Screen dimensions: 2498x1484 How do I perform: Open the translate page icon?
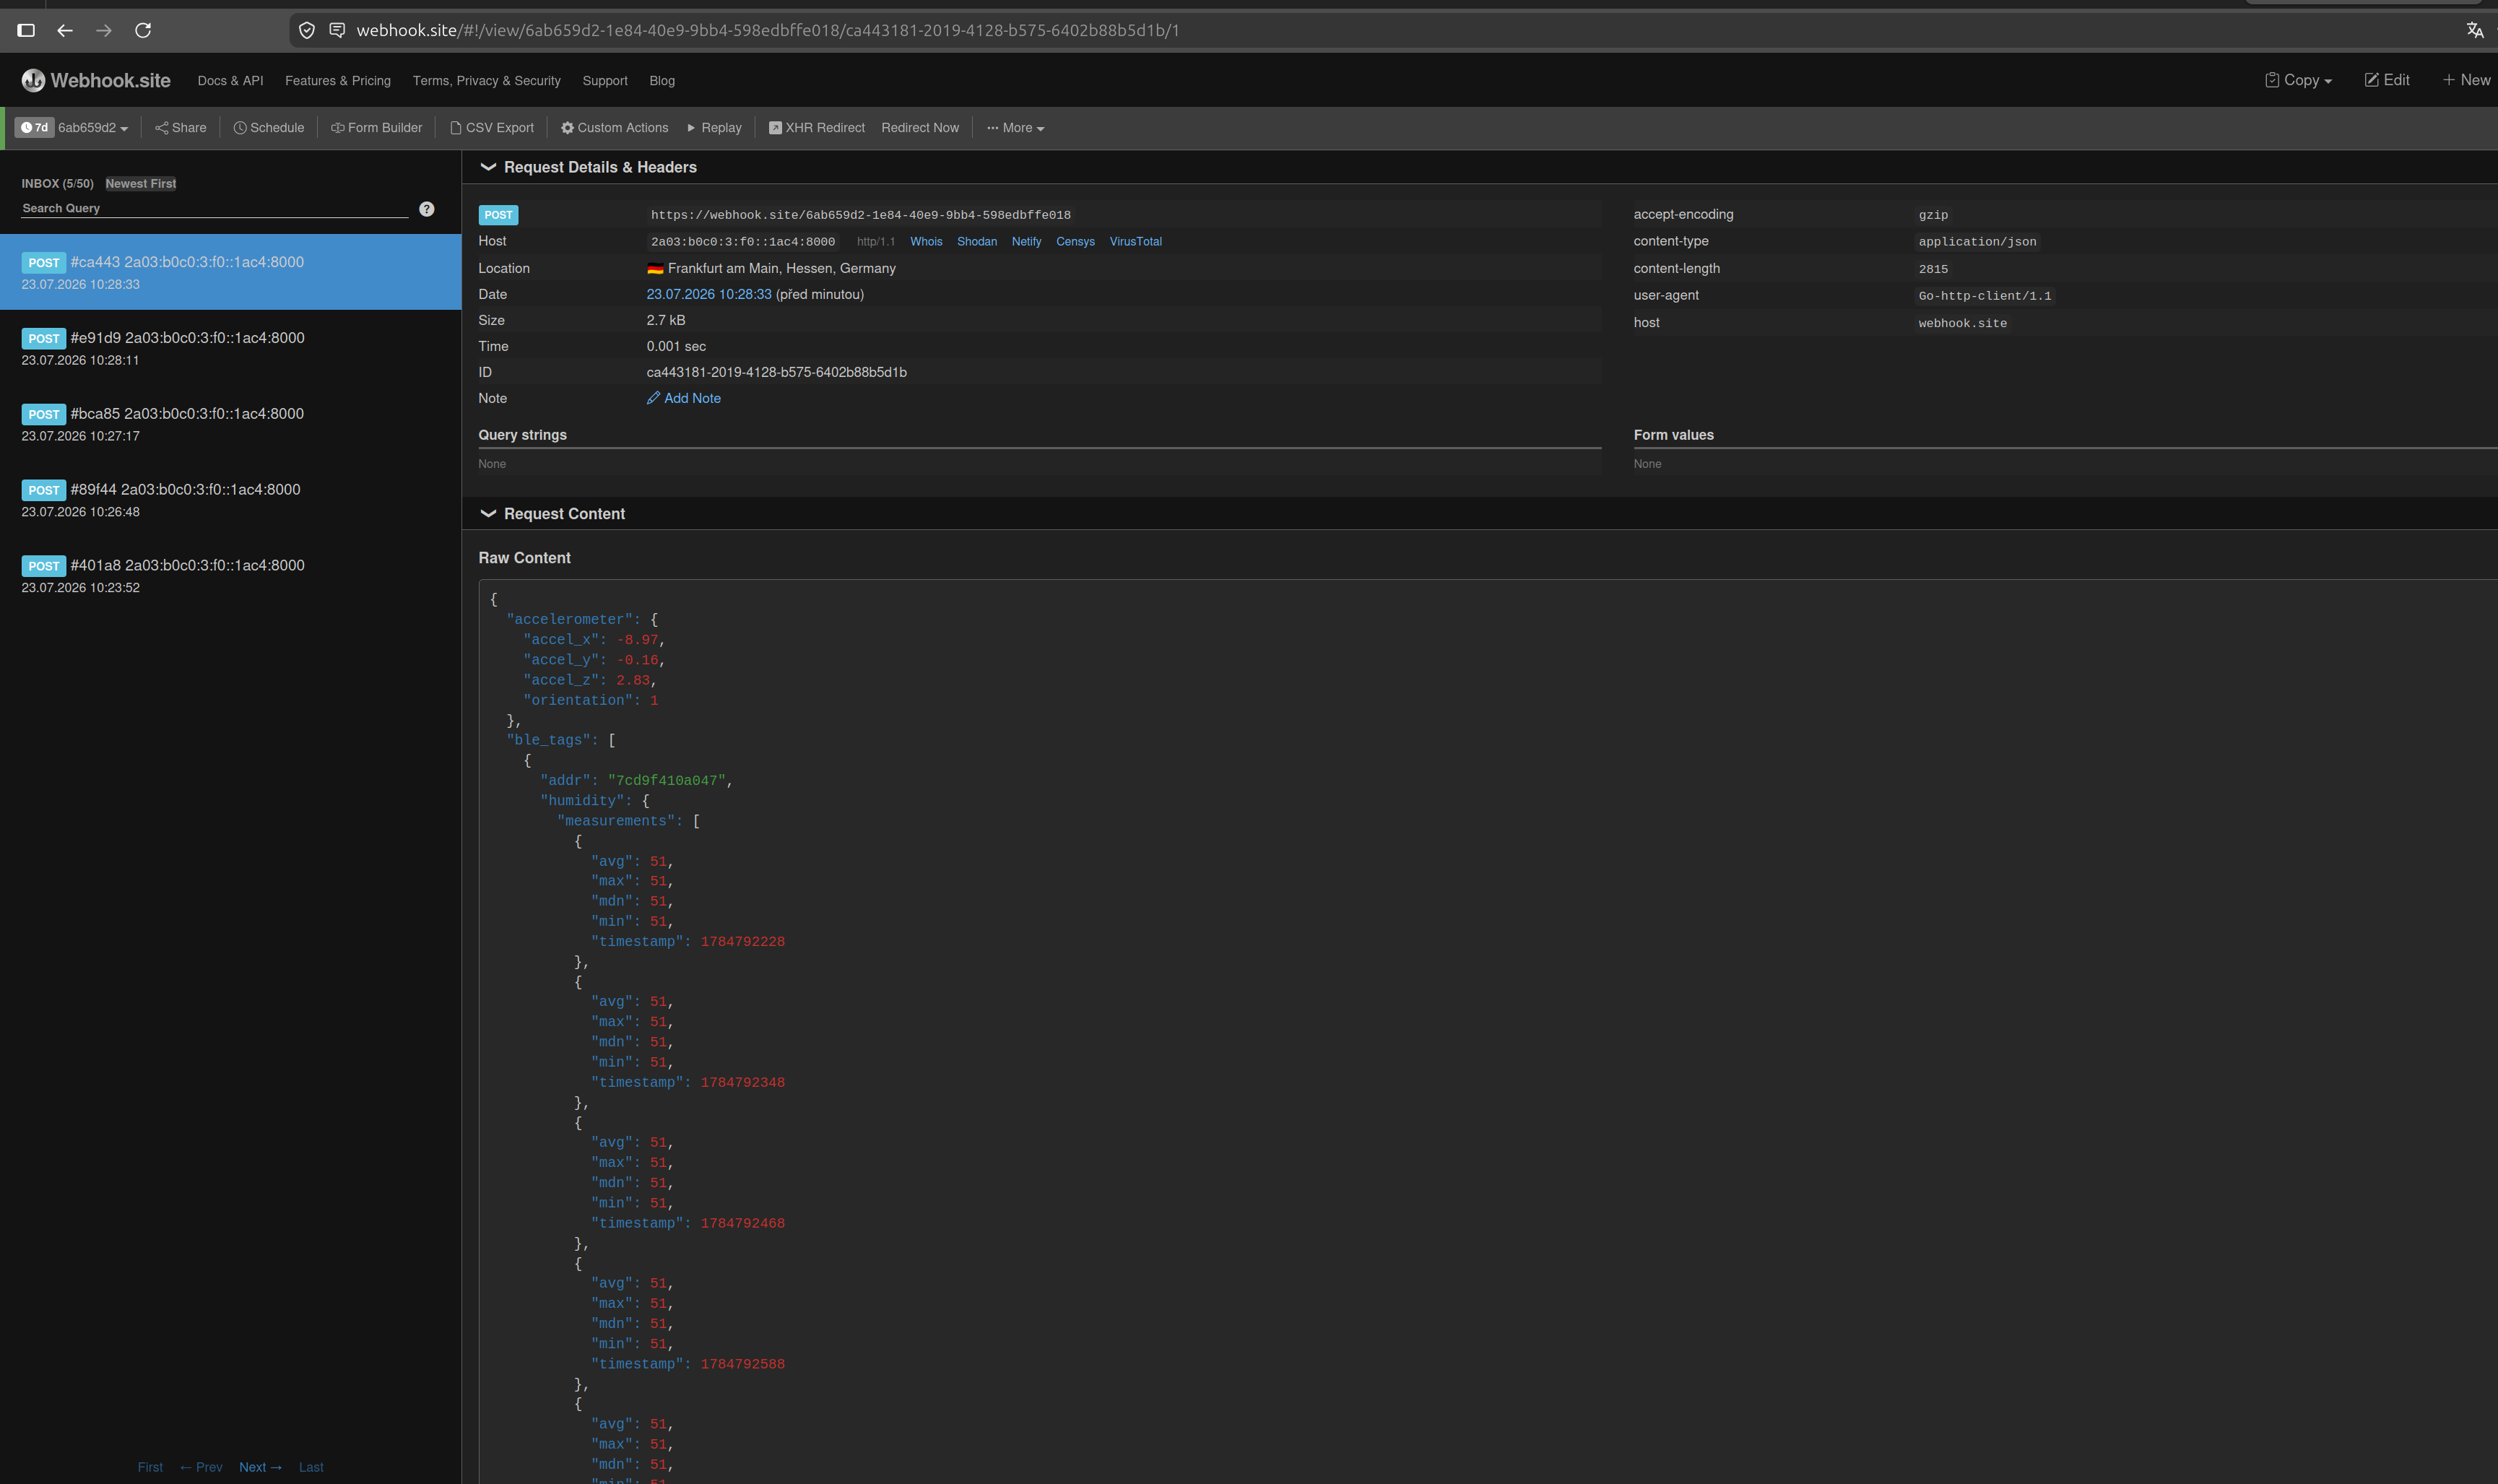coord(2474,30)
